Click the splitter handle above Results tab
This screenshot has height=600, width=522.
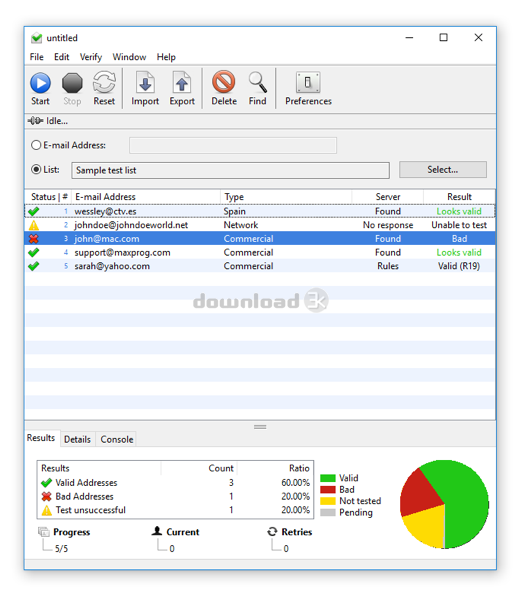[x=260, y=427]
